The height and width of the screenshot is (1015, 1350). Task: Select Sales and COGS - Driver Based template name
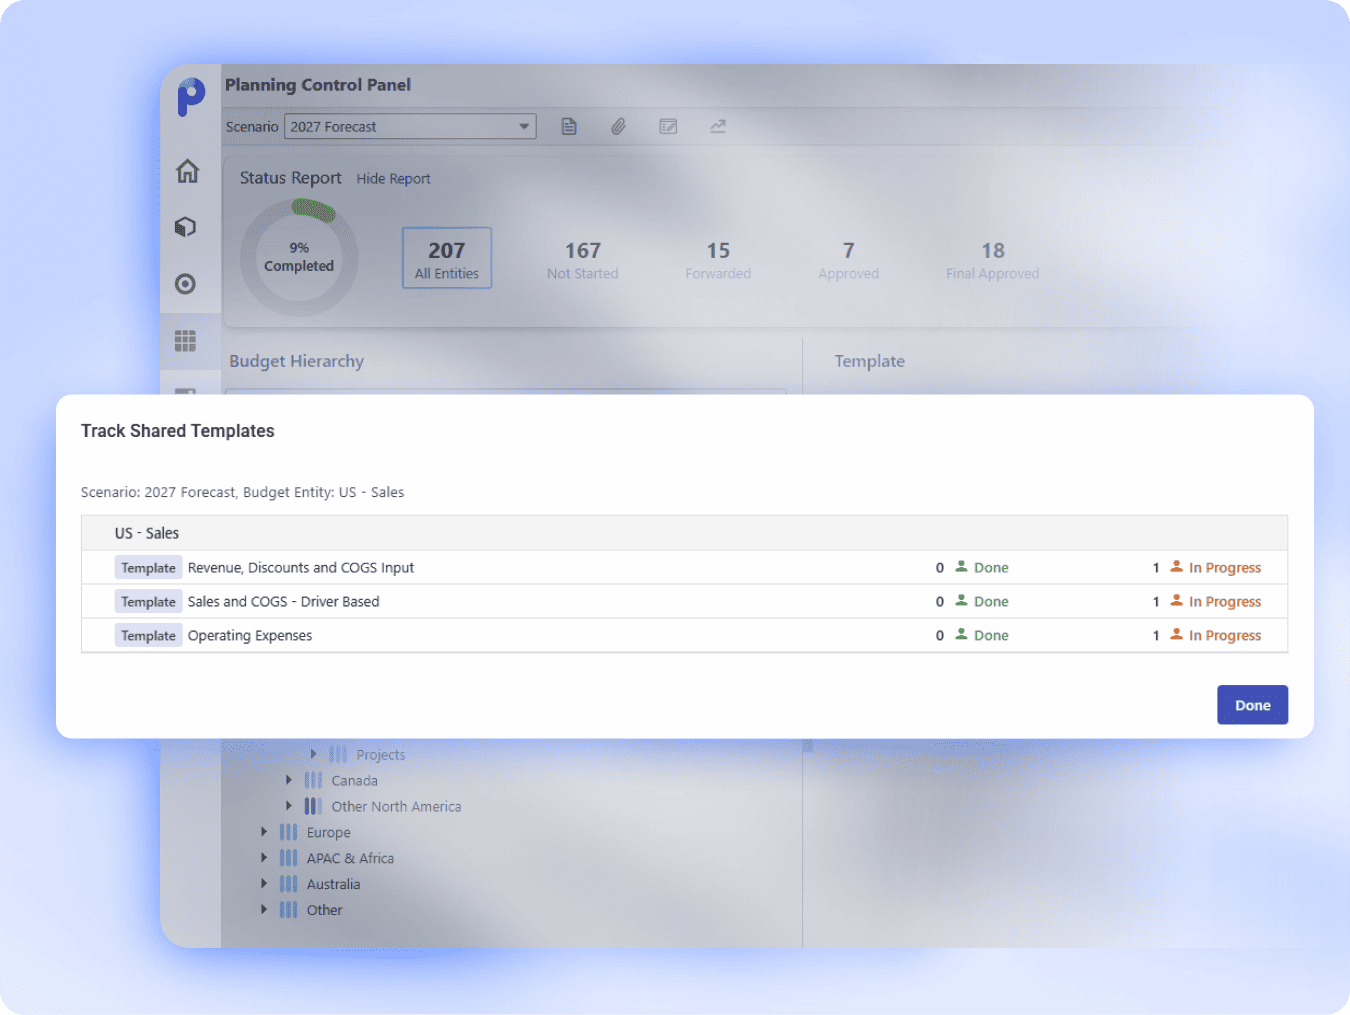click(x=284, y=602)
